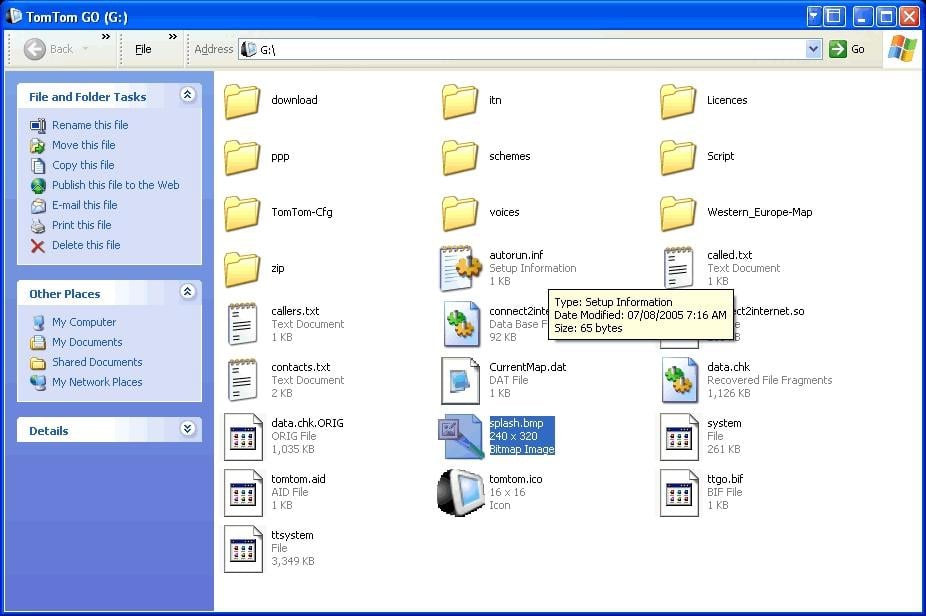The height and width of the screenshot is (616, 926).
Task: Select the ttsystem file icon
Action: click(243, 548)
